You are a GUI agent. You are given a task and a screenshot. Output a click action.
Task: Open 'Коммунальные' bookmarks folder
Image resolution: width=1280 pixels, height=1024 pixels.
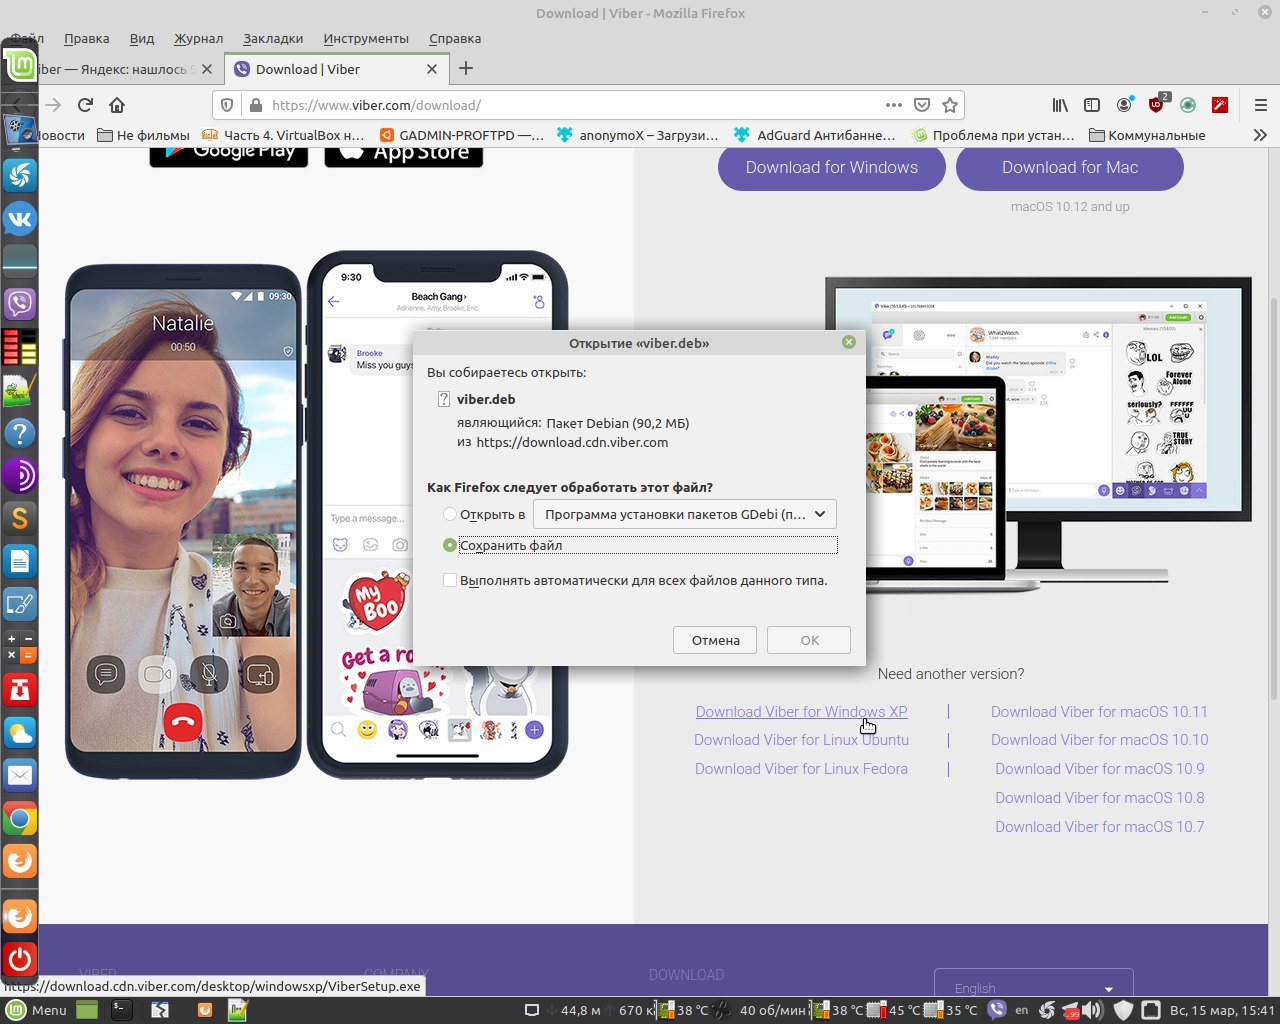[x=1147, y=135]
